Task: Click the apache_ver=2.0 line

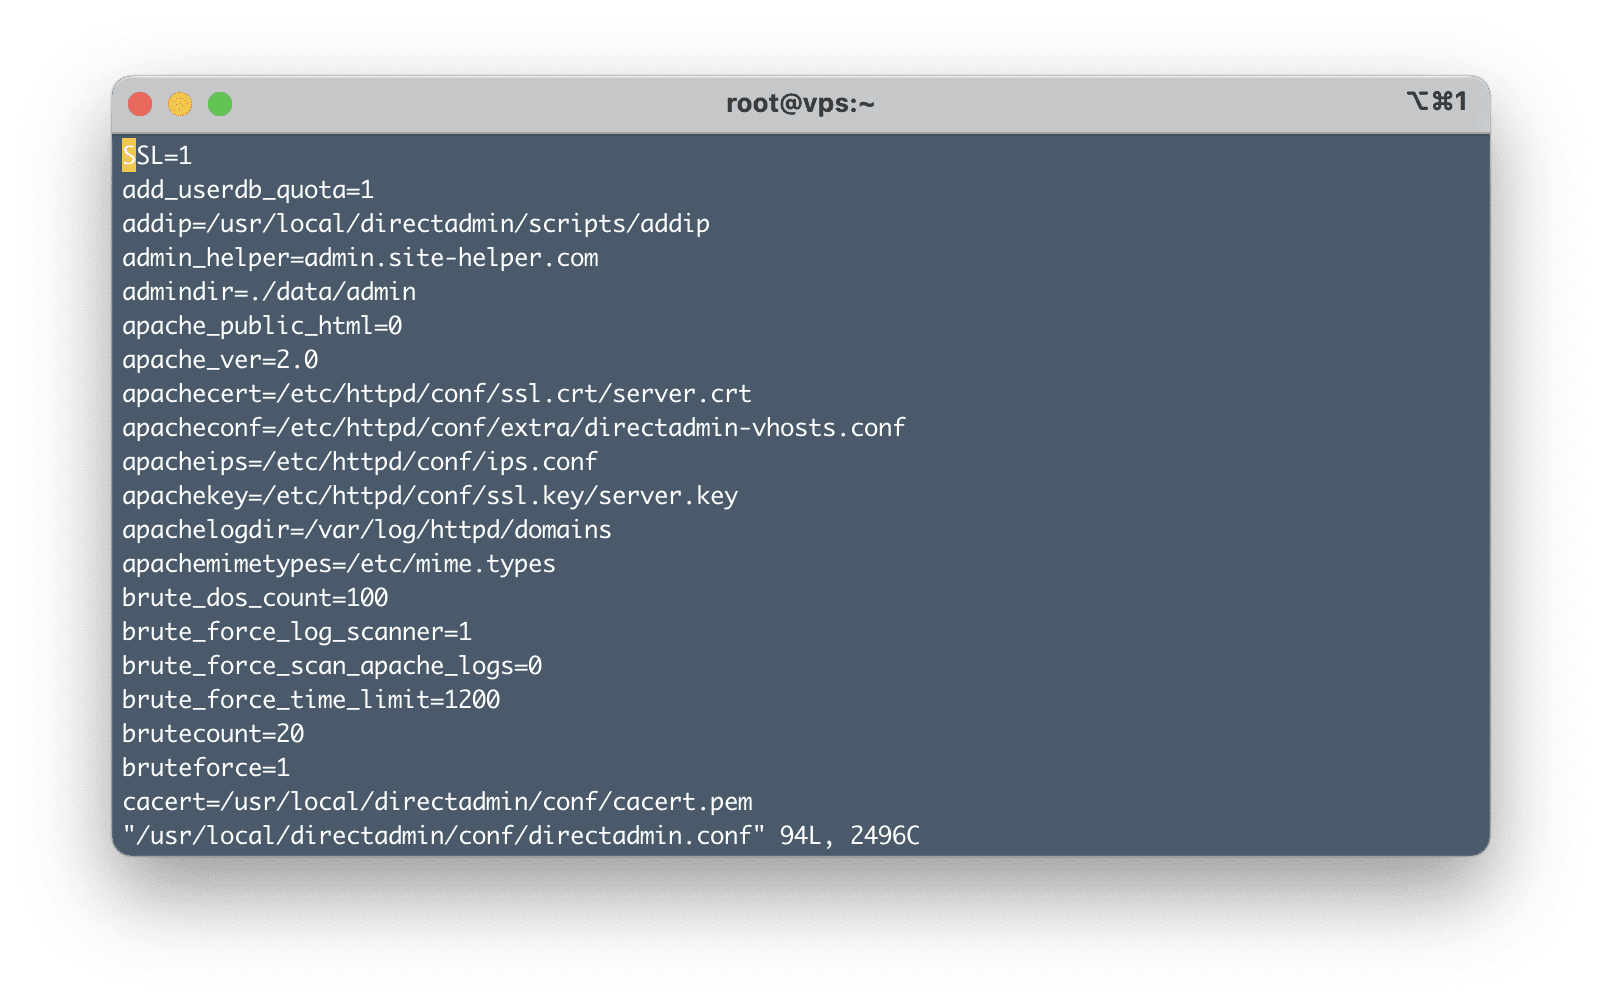Action: point(220,360)
